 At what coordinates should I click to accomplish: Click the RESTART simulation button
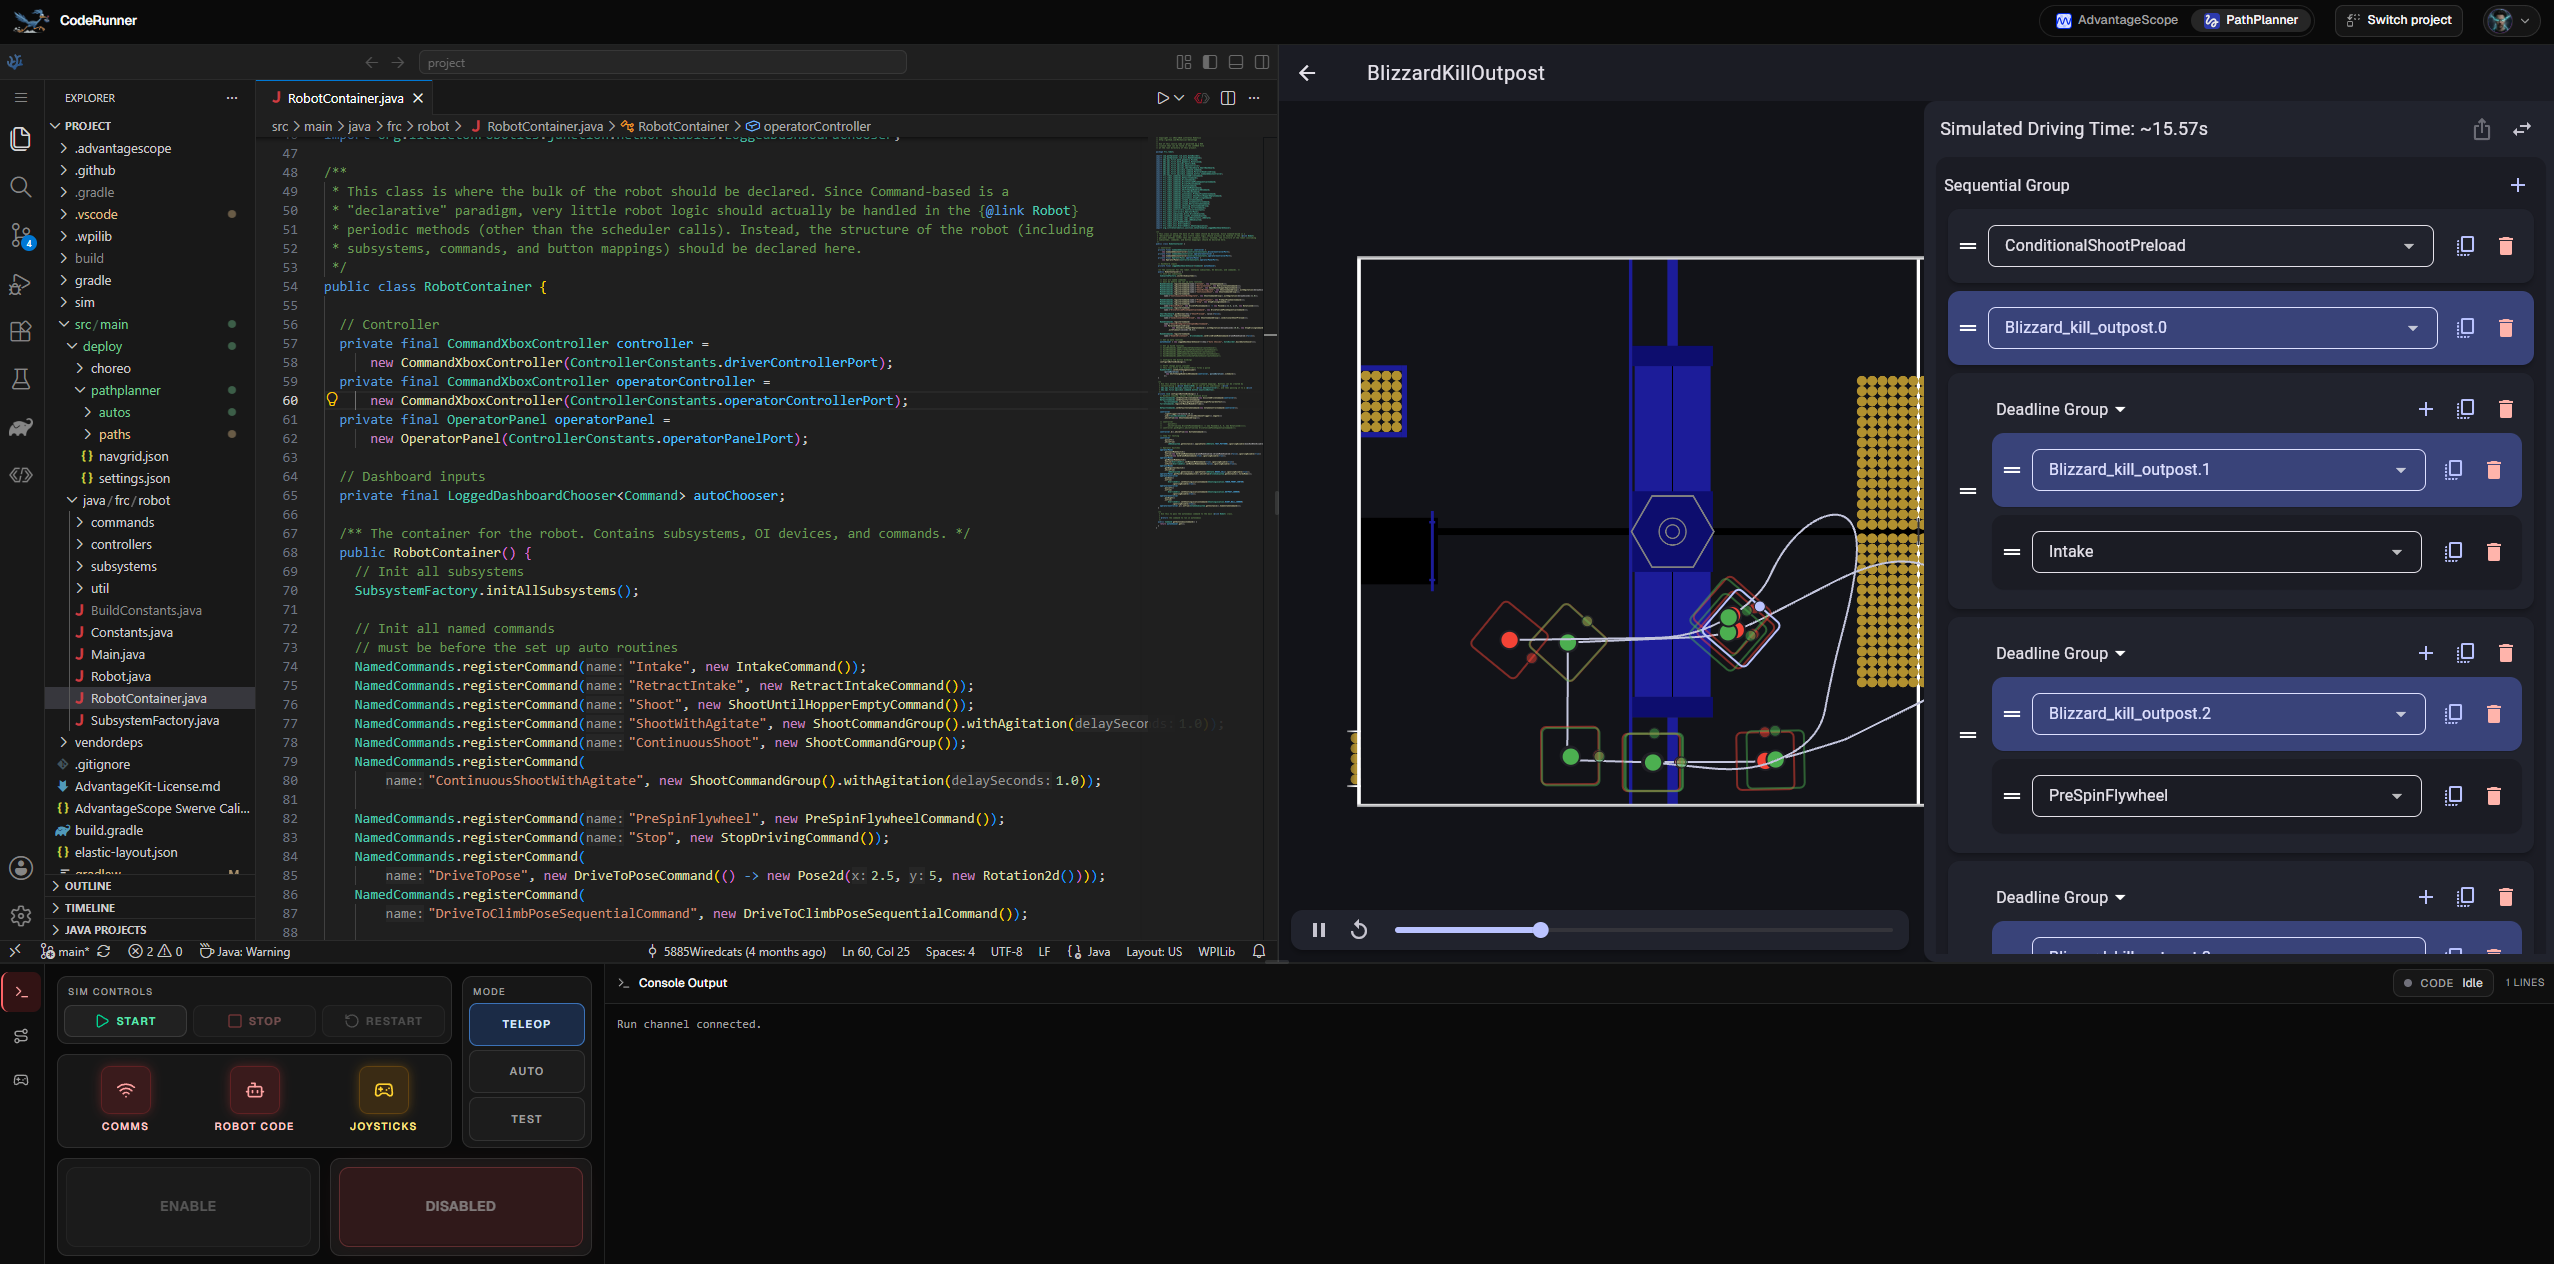(x=384, y=1021)
